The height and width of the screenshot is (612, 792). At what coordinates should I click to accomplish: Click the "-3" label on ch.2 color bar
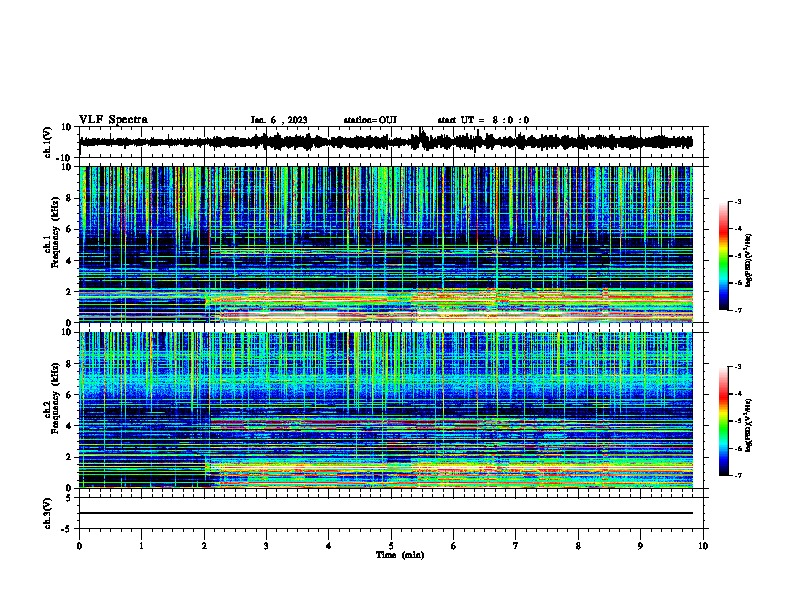738,367
